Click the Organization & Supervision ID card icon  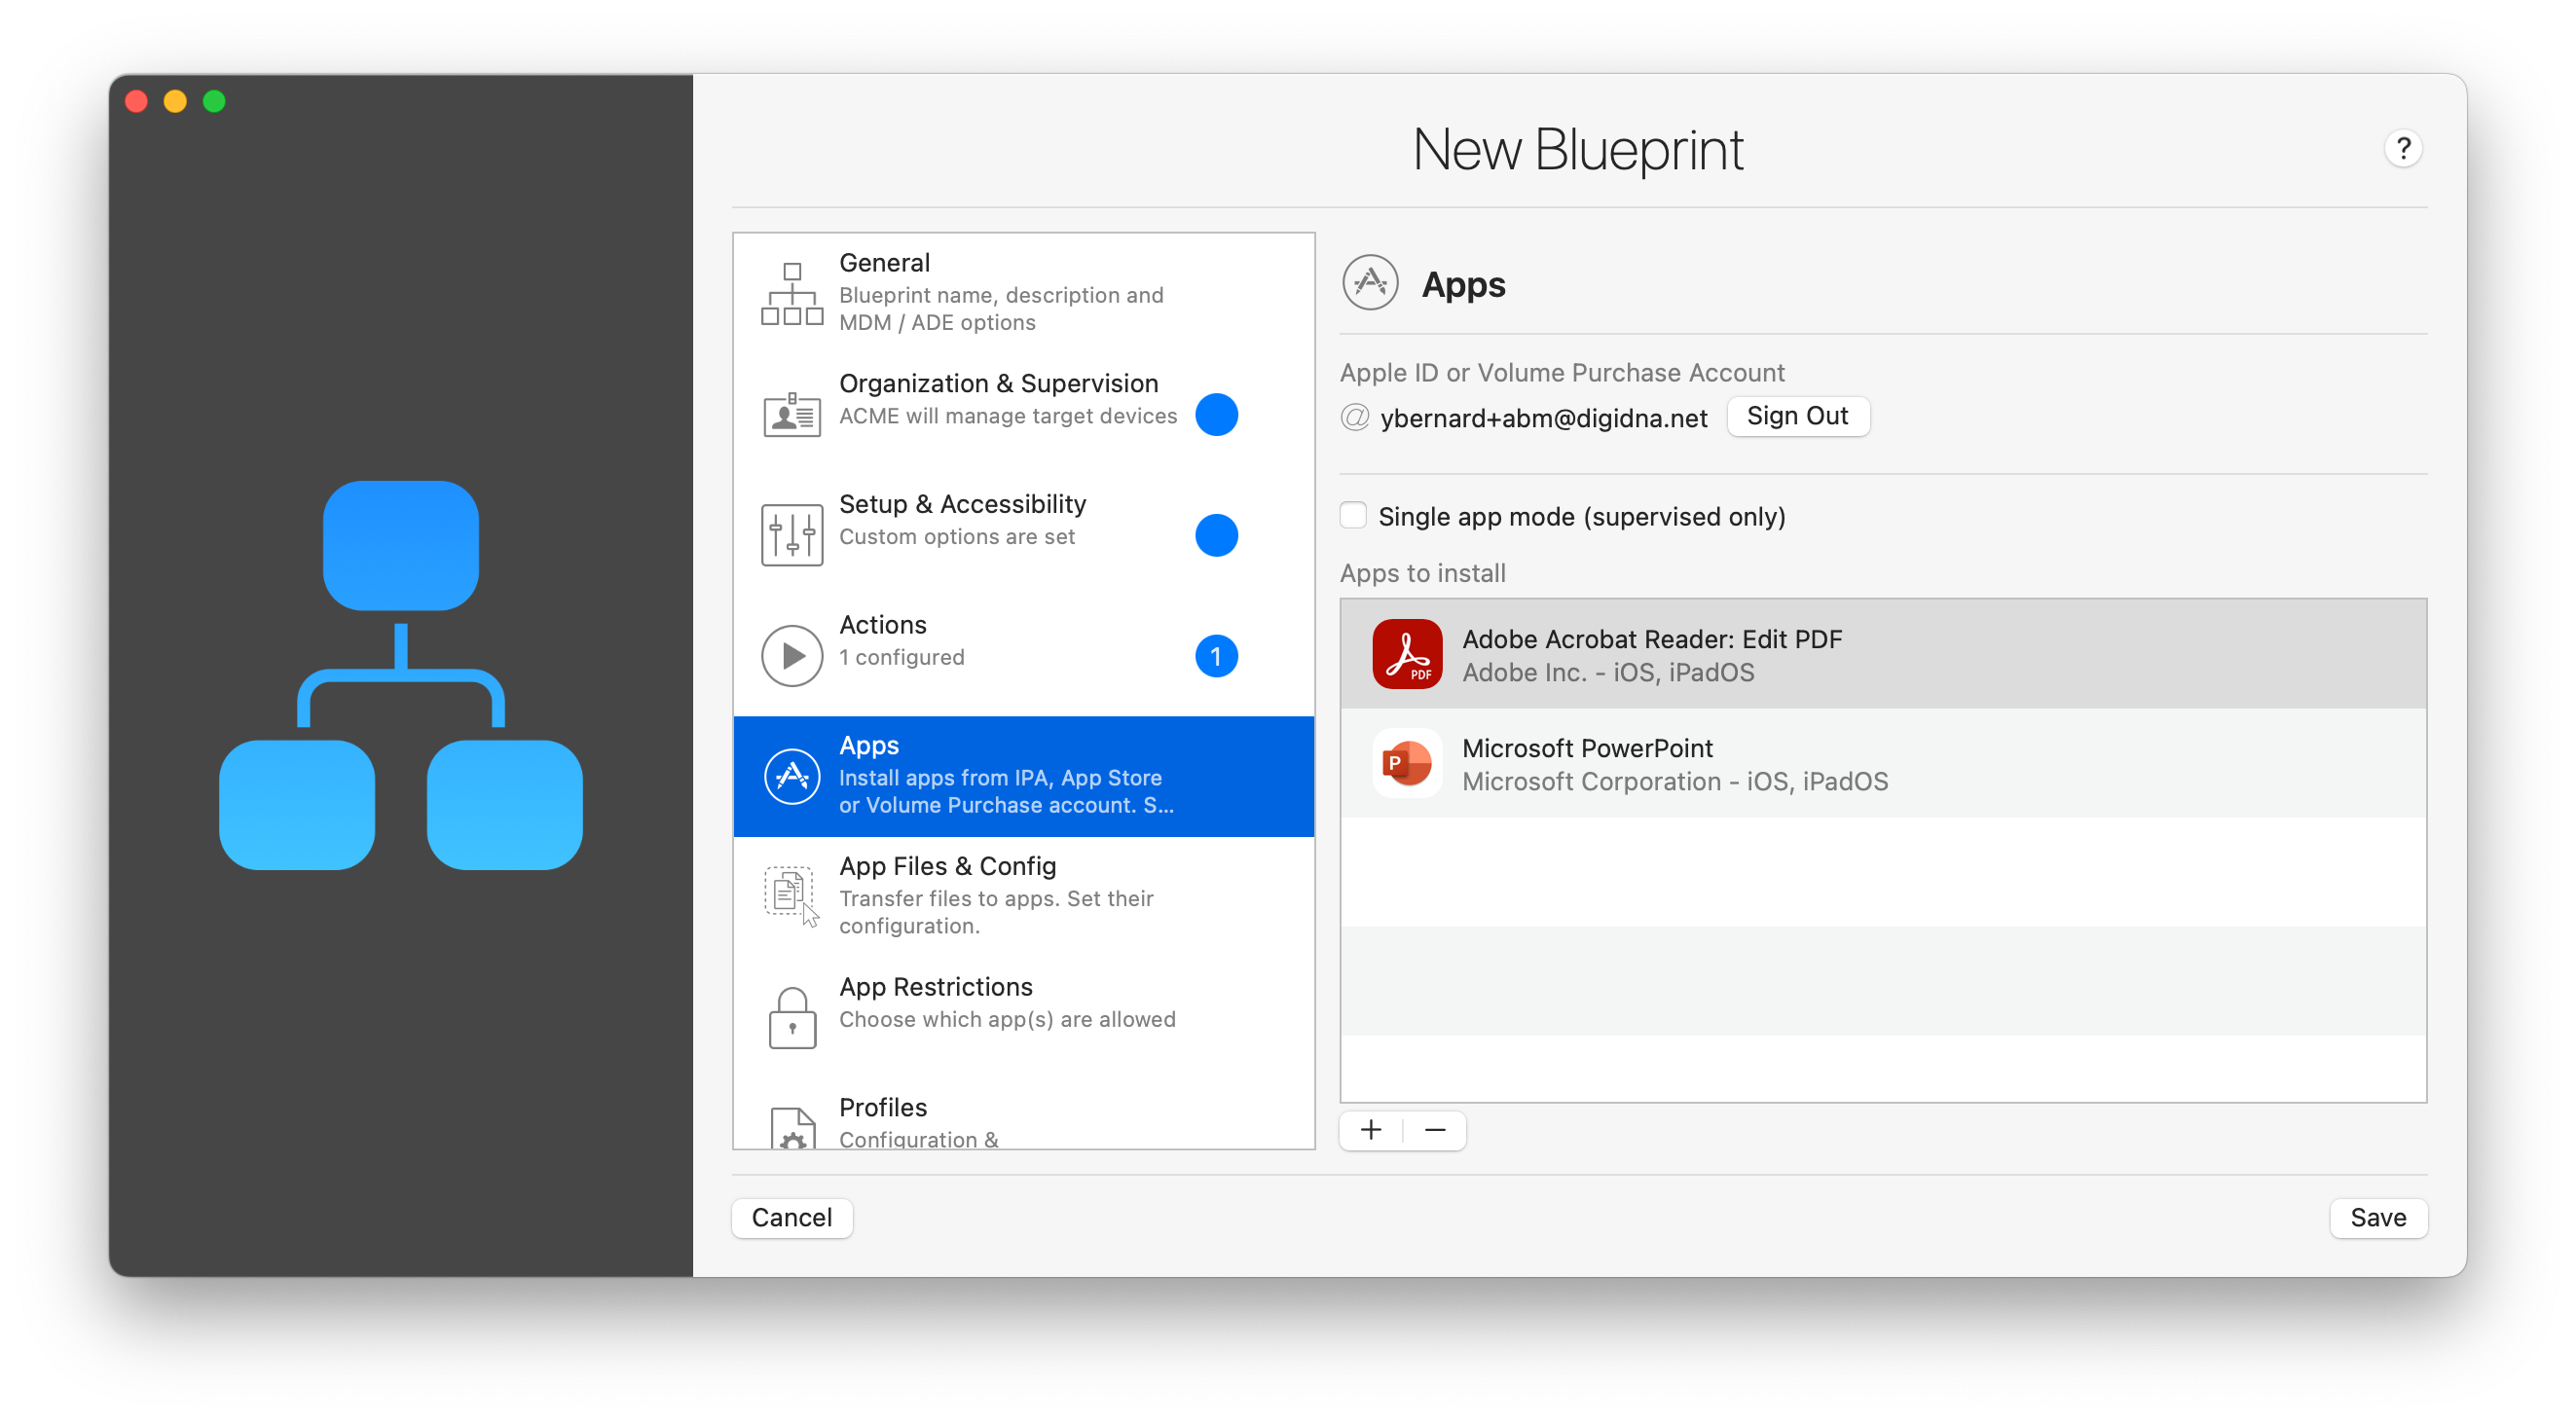pos(791,414)
